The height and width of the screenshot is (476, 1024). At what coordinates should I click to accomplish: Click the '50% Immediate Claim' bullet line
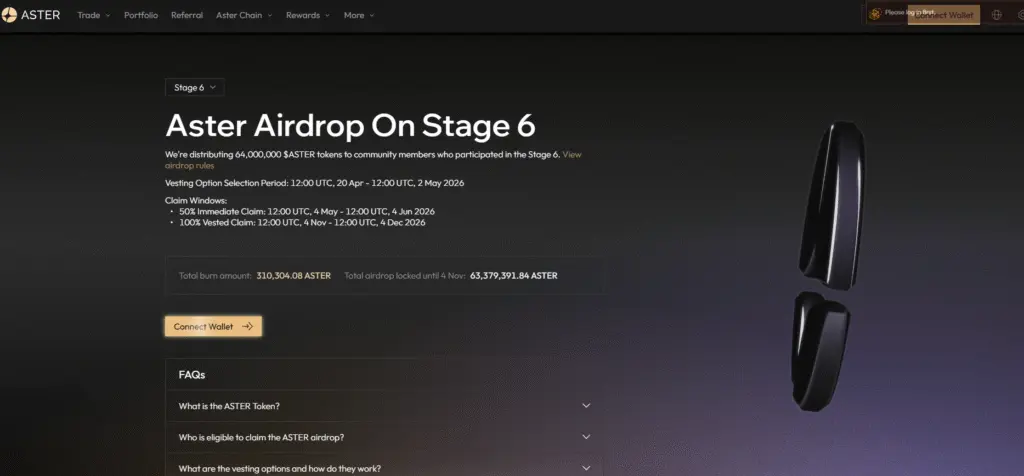point(307,212)
